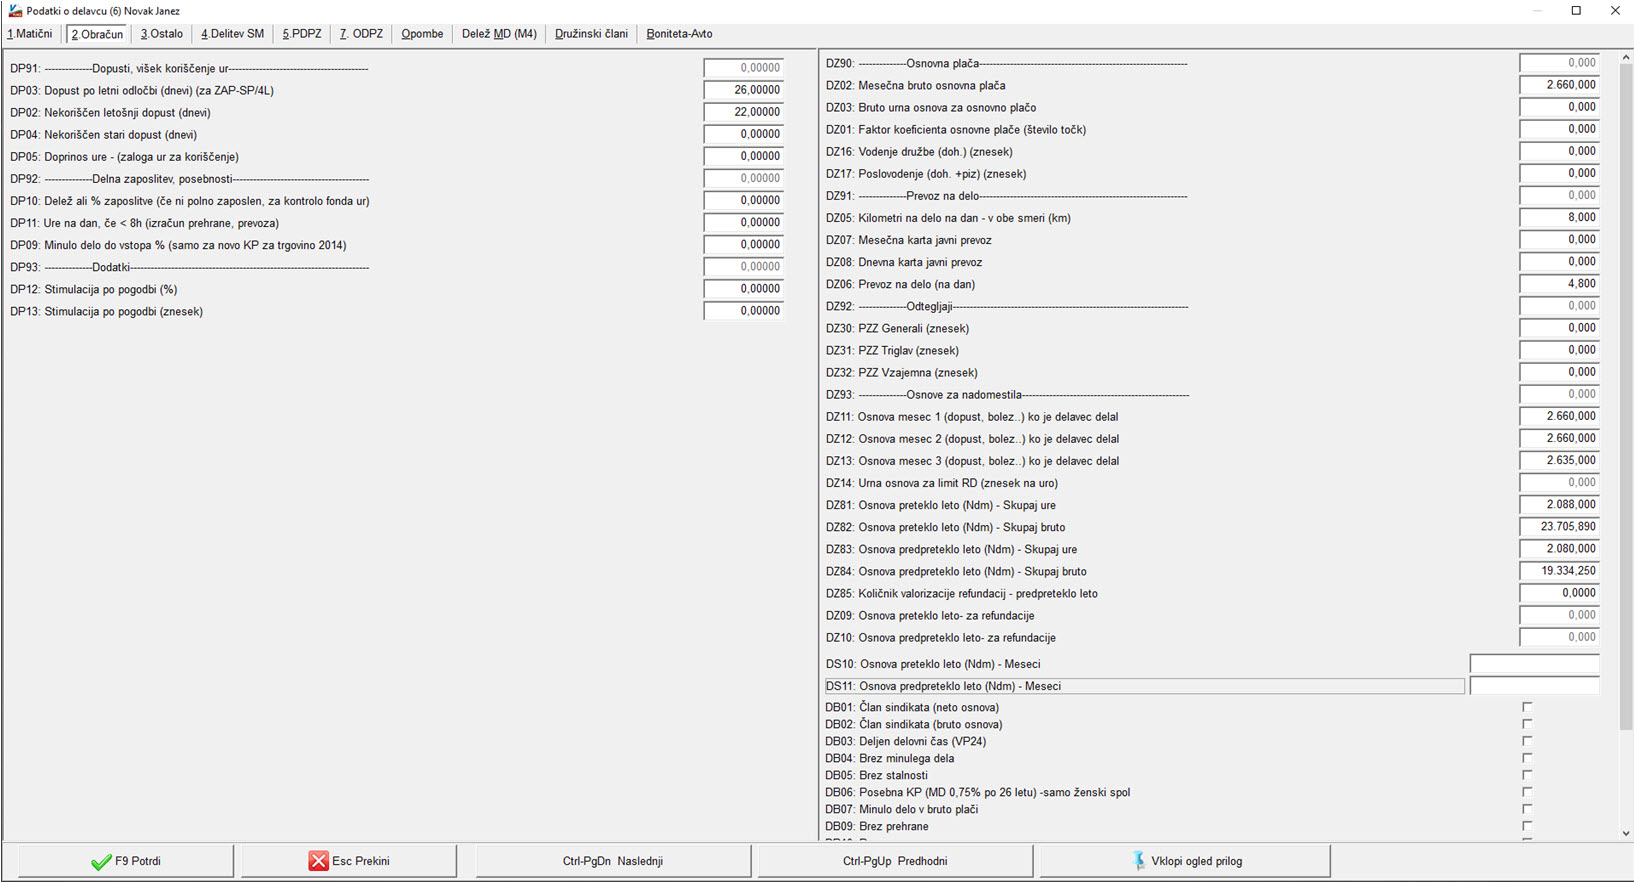Image resolution: width=1634 pixels, height=883 pixels.
Task: Click DZ17 Poslovodenje field
Action: [1559, 173]
